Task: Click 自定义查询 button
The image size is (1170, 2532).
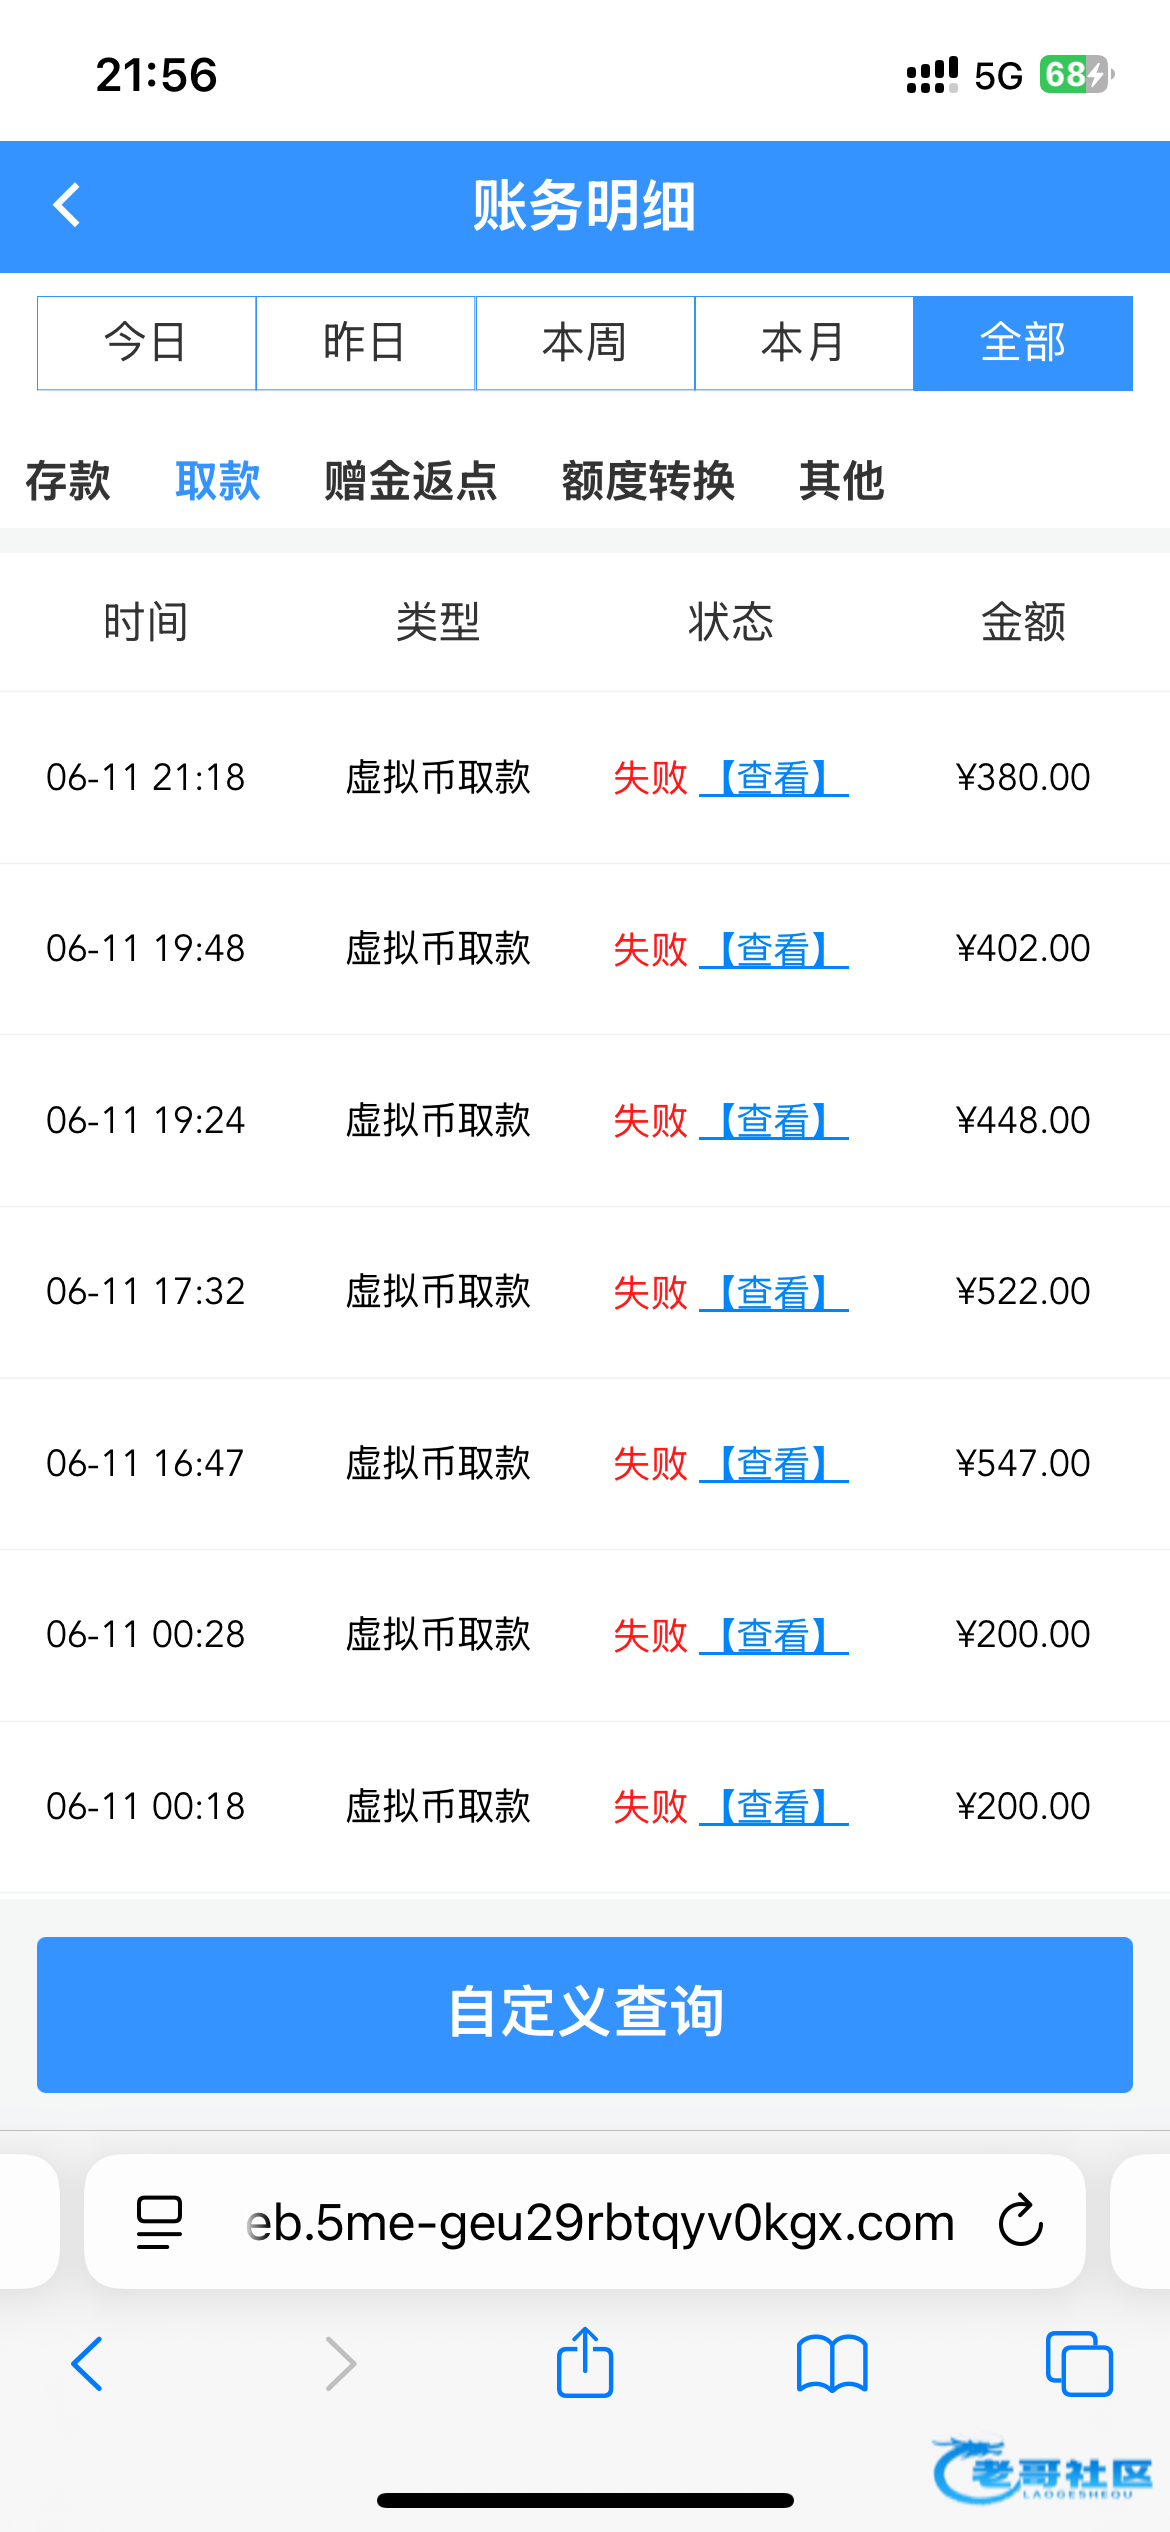Action: click(585, 2014)
